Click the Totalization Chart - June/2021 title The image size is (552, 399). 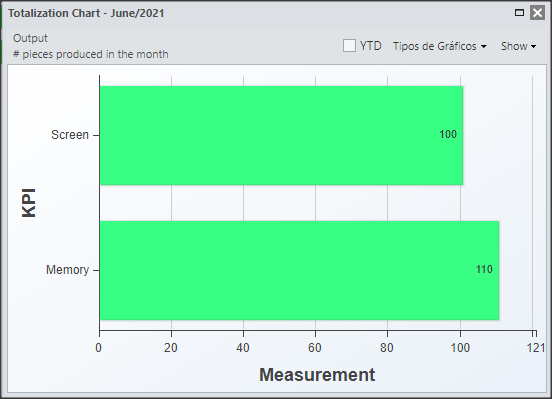click(86, 13)
